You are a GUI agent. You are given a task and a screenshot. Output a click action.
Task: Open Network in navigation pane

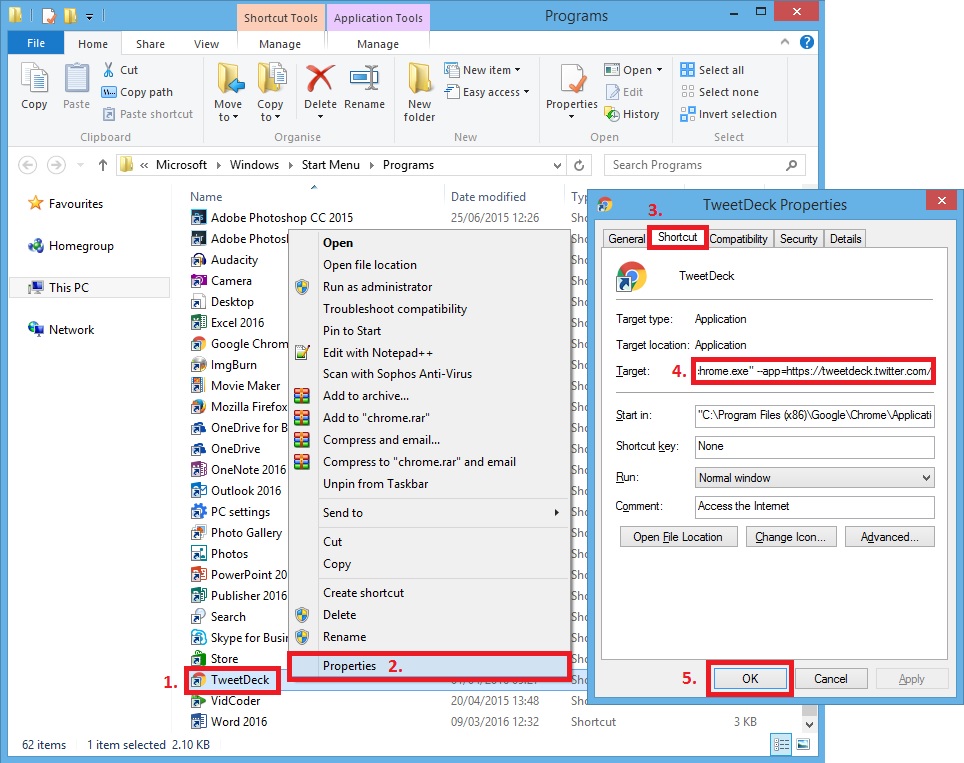(61, 330)
